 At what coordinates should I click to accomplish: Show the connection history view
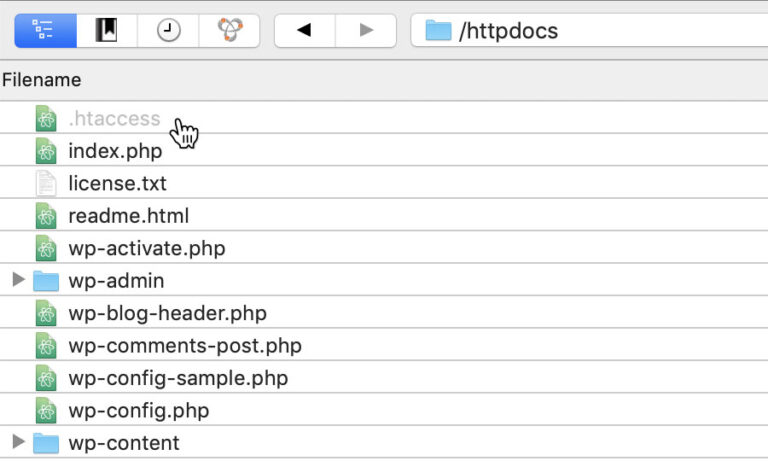point(168,30)
